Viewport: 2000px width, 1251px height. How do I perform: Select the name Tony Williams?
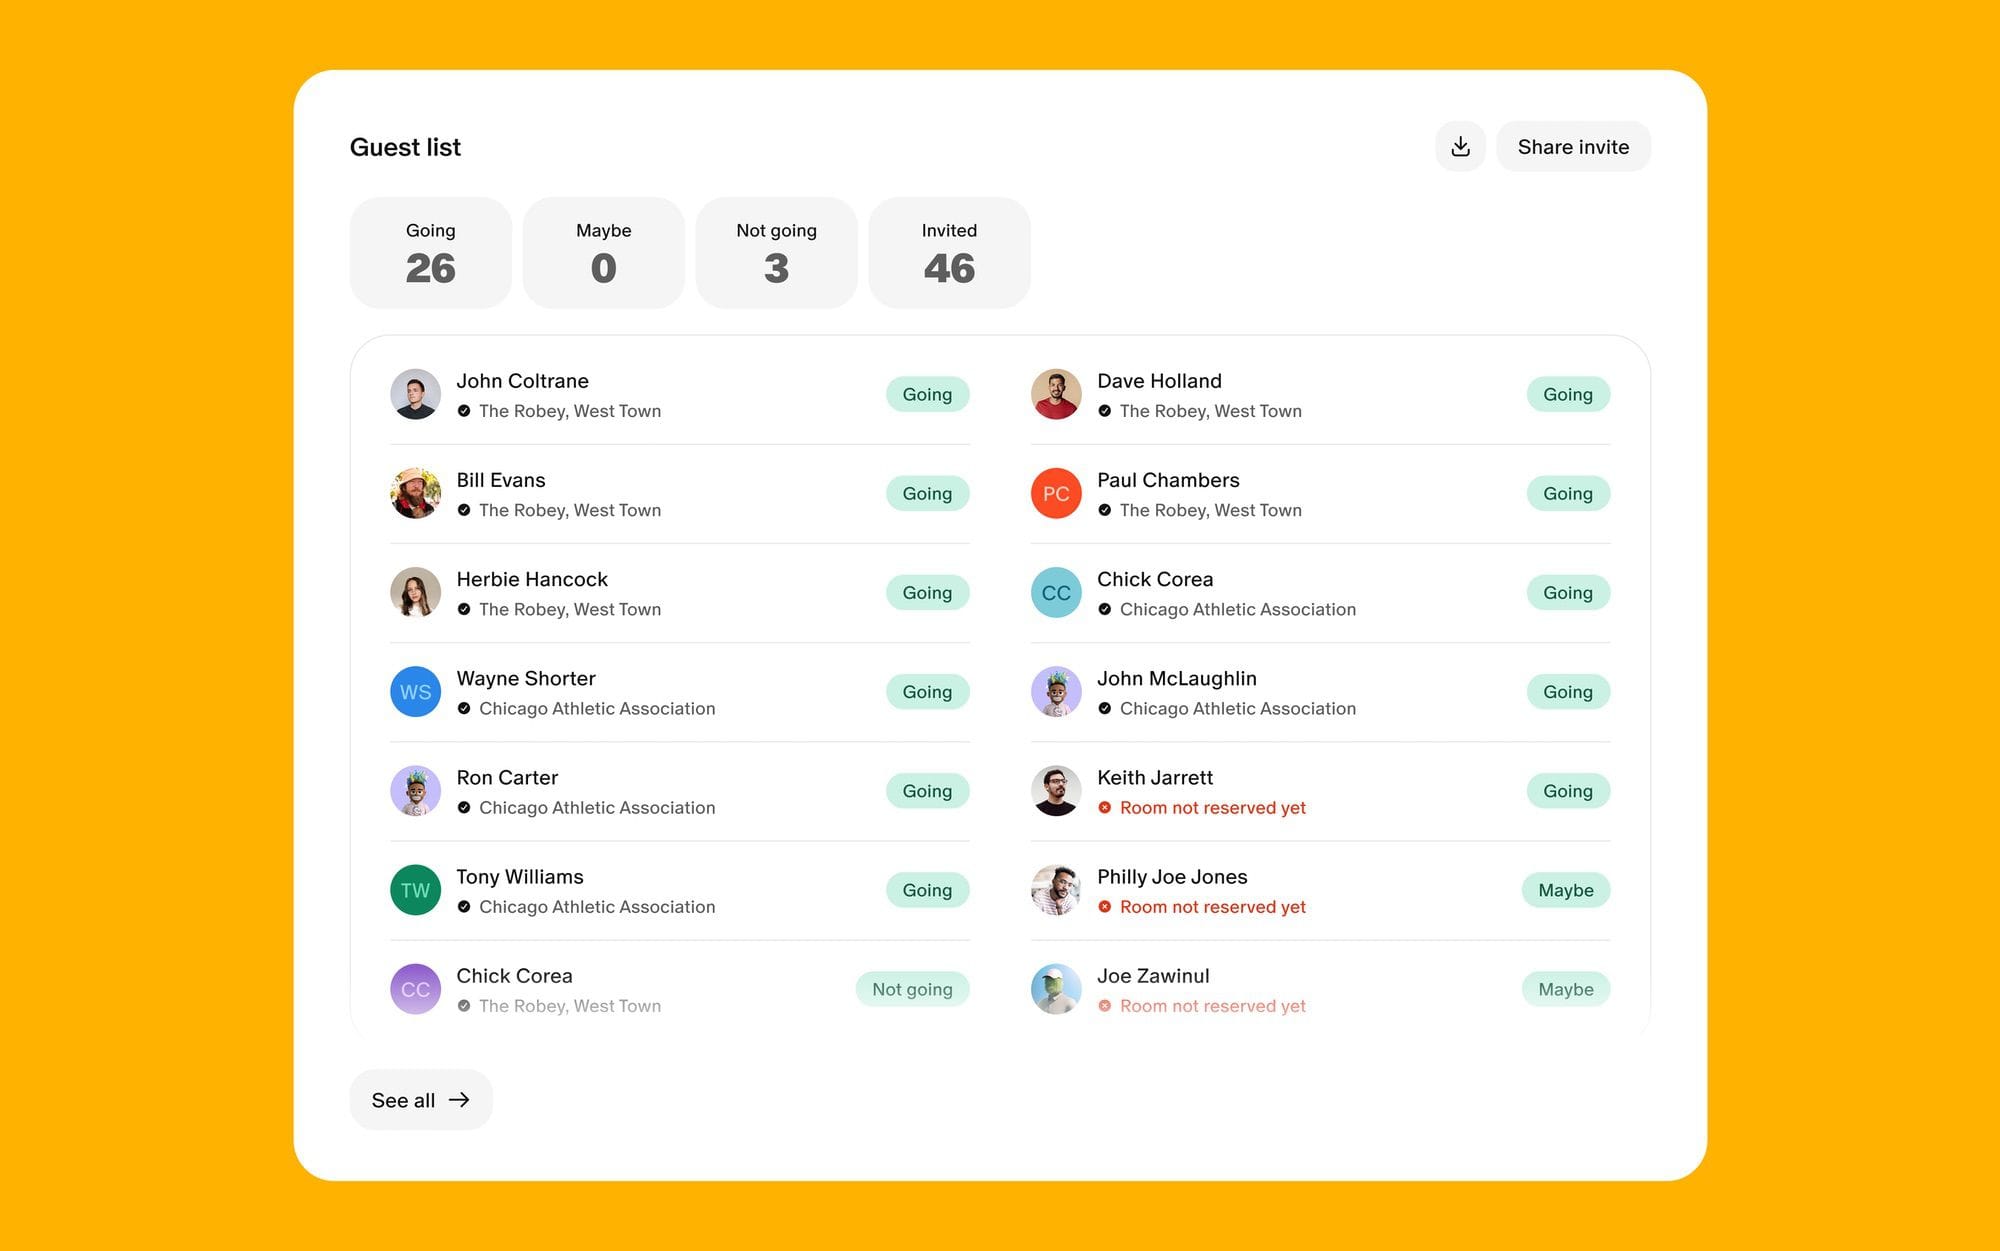tap(520, 877)
